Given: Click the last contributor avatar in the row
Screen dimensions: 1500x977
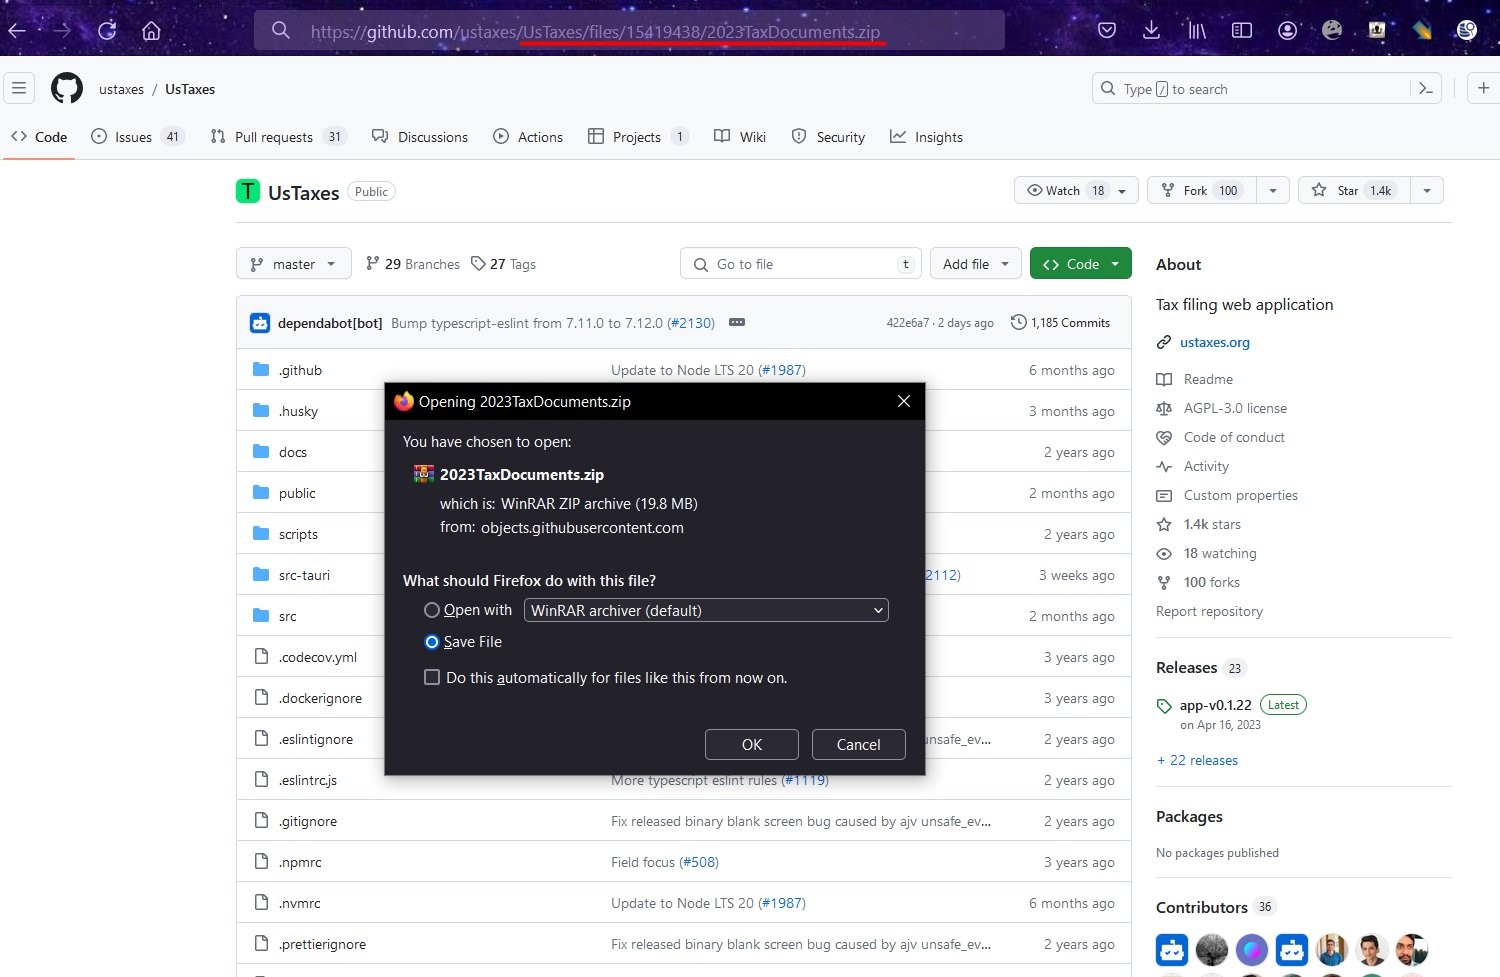Looking at the screenshot, I should click(x=1412, y=949).
